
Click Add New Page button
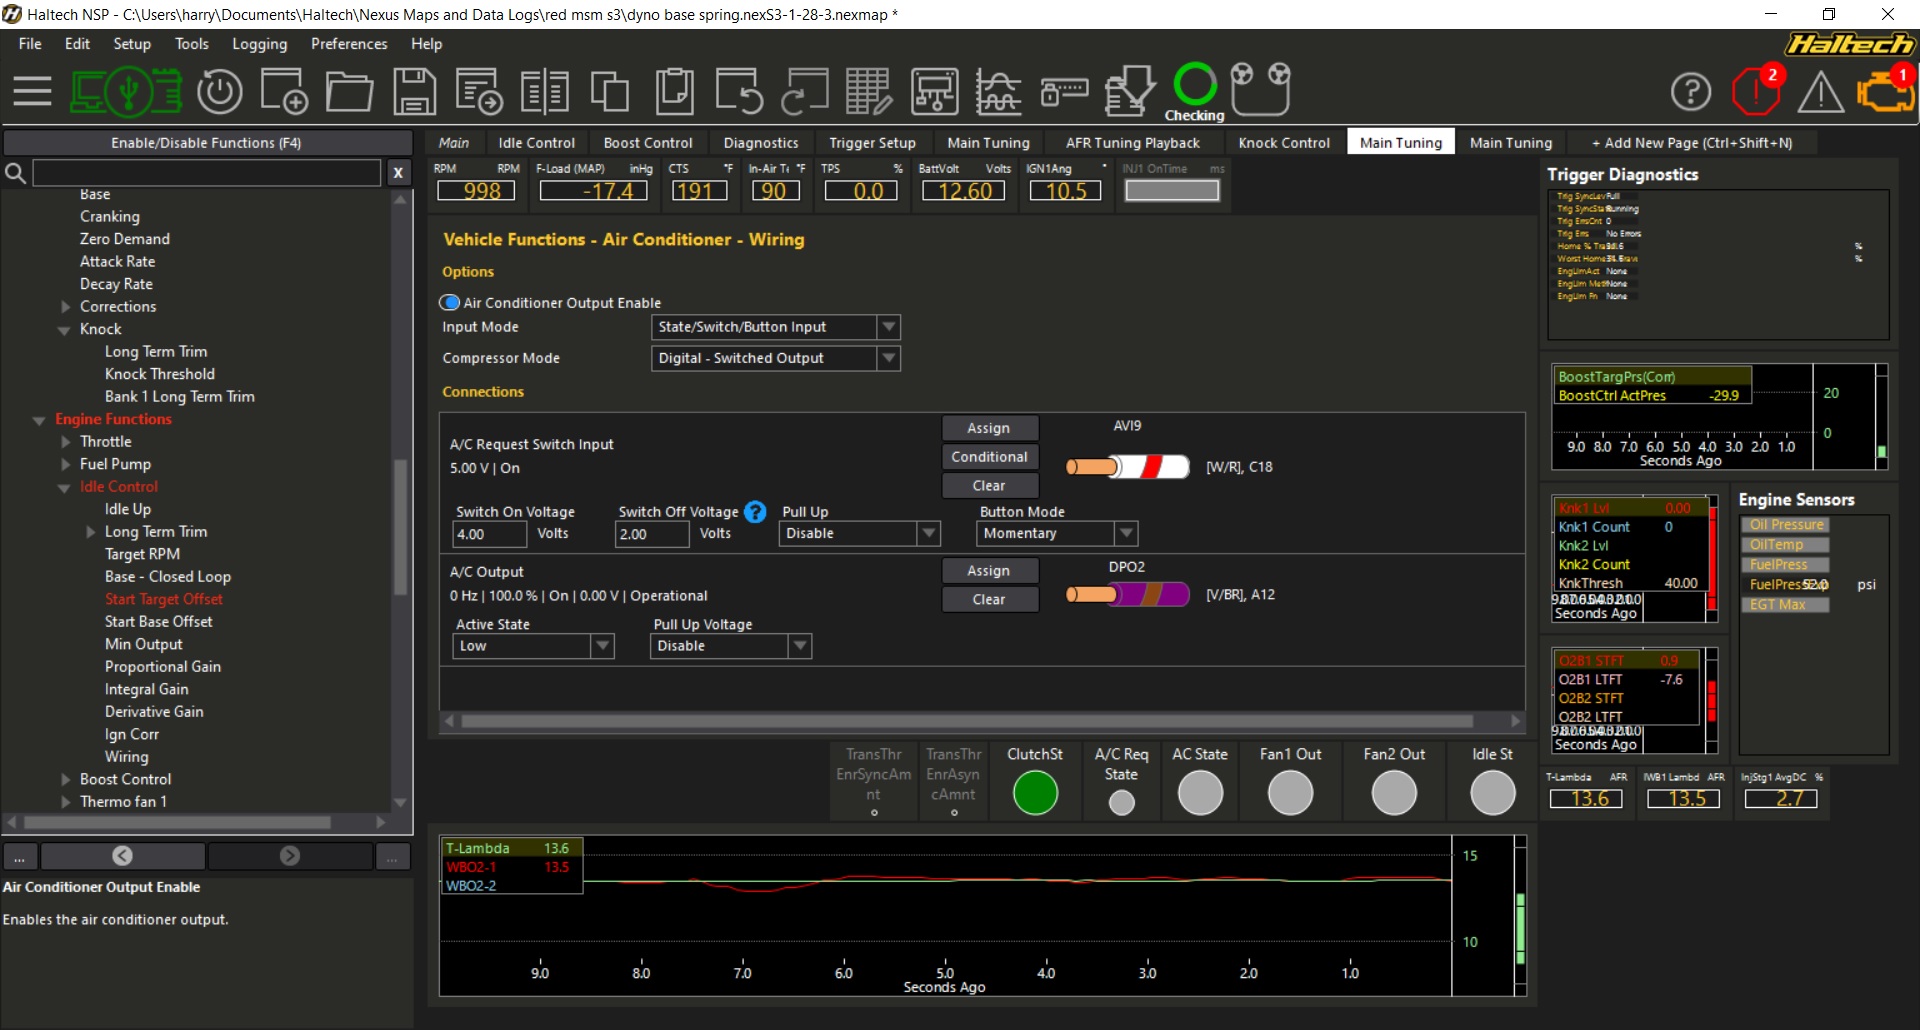tap(1692, 143)
